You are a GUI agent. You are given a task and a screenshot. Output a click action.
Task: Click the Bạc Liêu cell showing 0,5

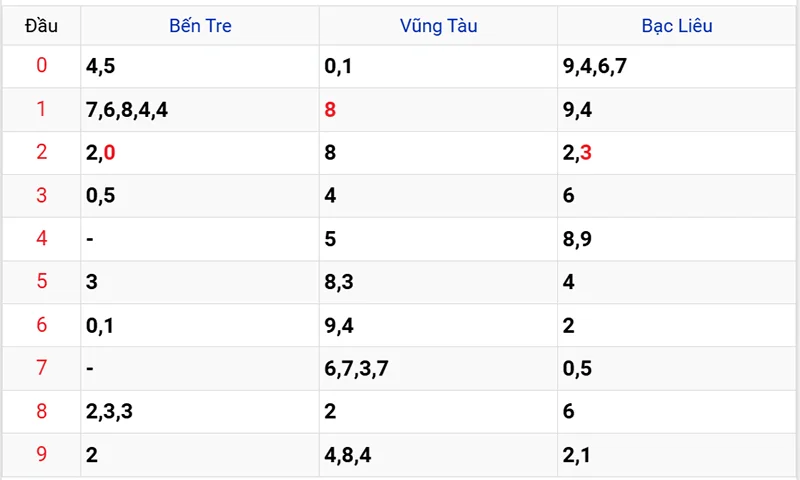577,368
